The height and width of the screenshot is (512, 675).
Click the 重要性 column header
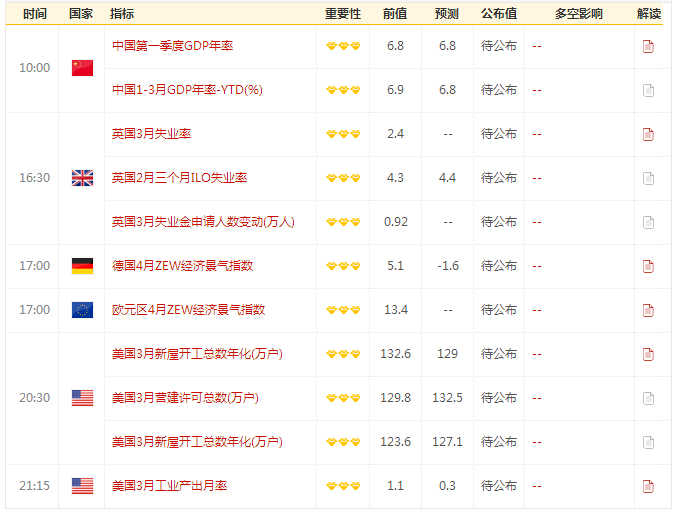tap(343, 14)
